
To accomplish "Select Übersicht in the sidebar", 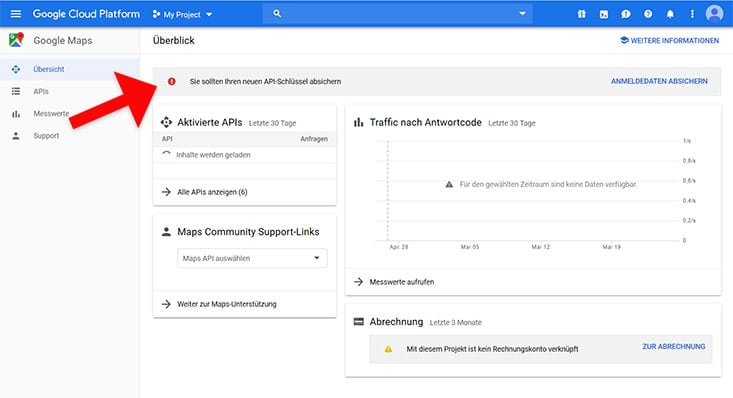I will 70,69.
